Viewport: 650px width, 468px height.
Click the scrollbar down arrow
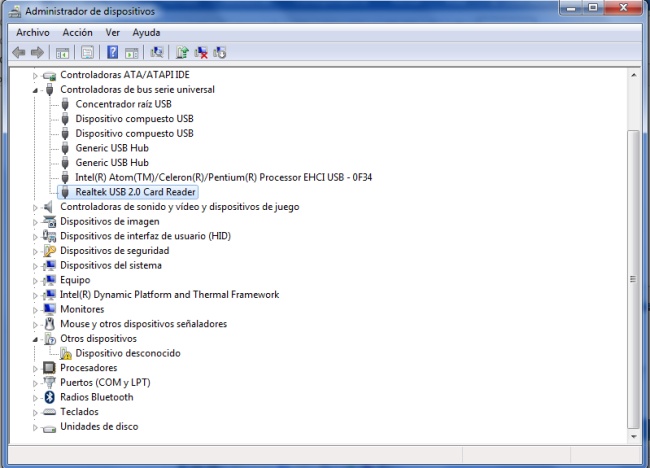(x=633, y=436)
